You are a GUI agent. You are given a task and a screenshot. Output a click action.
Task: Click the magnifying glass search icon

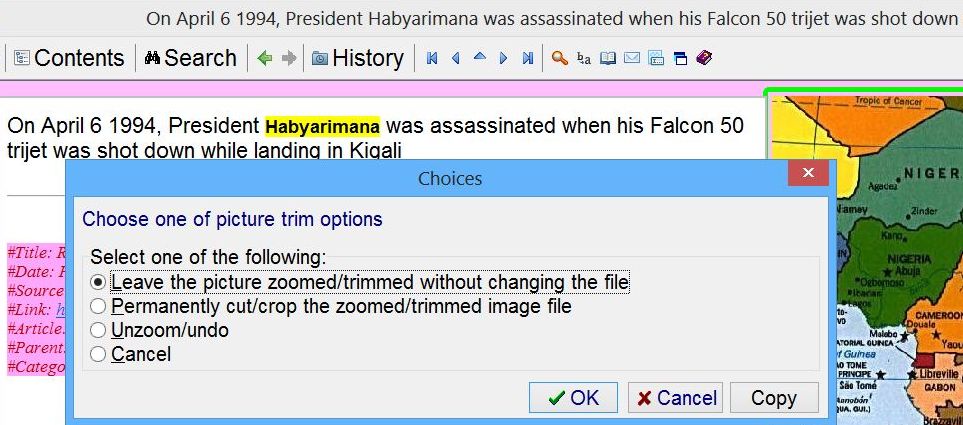pos(560,58)
